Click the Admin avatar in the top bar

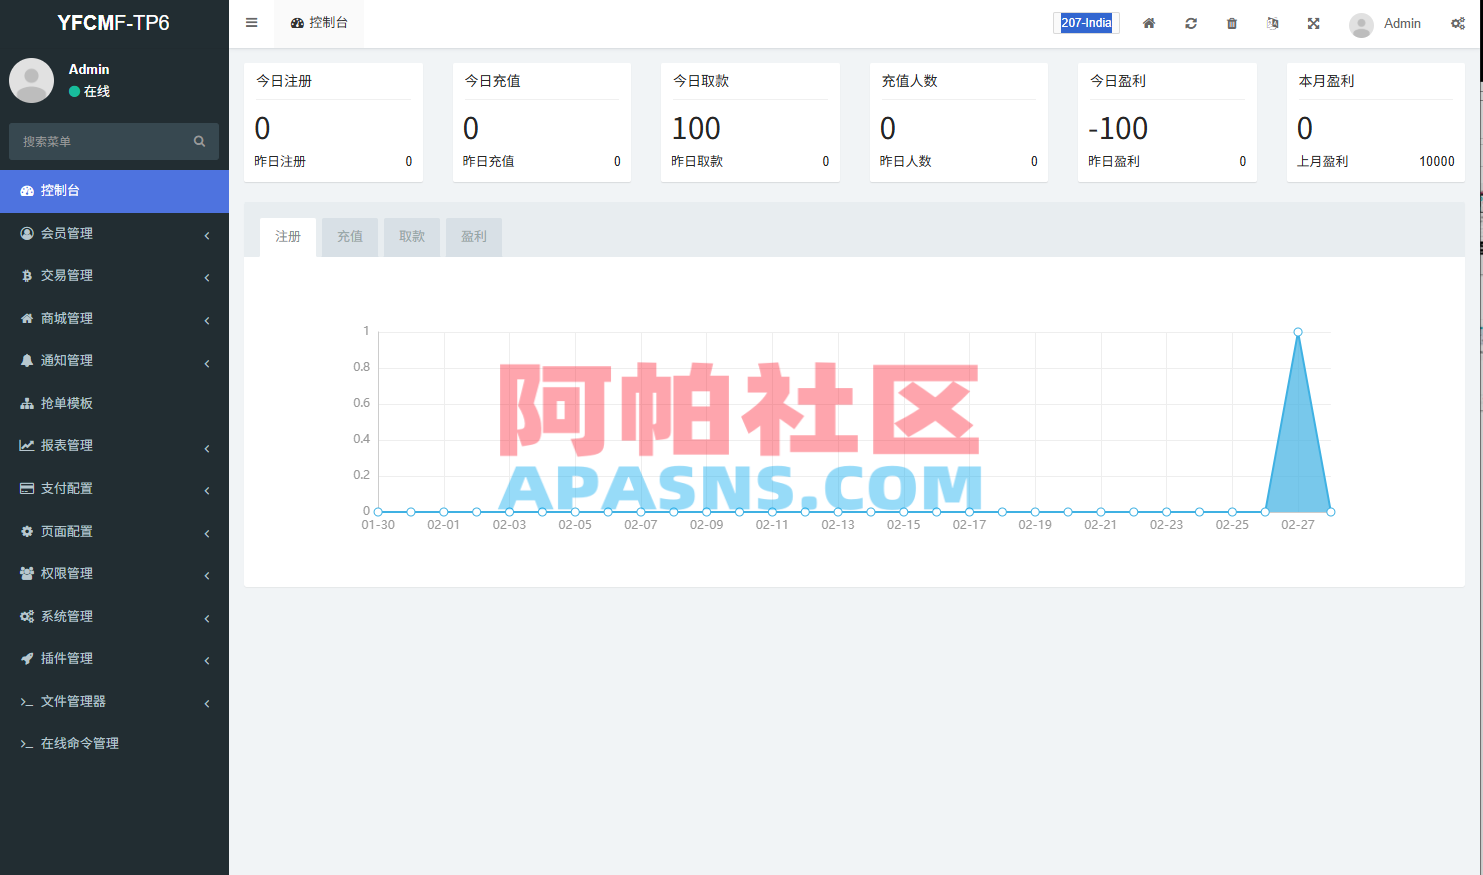(1361, 24)
